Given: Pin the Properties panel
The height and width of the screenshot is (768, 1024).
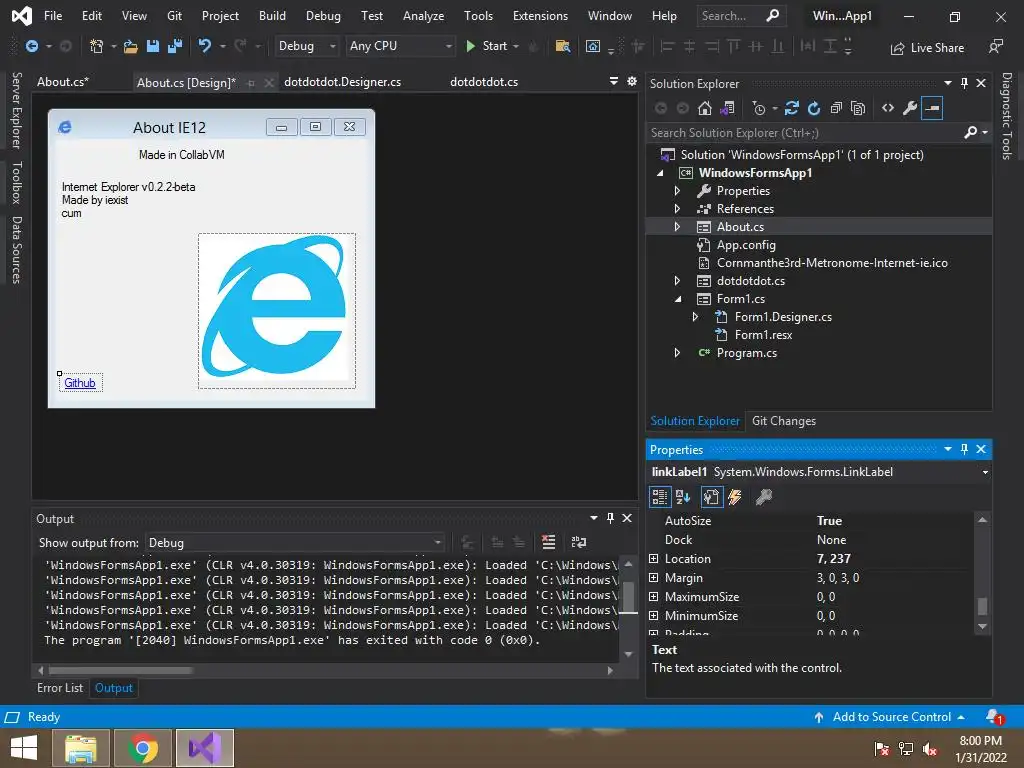Looking at the screenshot, I should (964, 449).
